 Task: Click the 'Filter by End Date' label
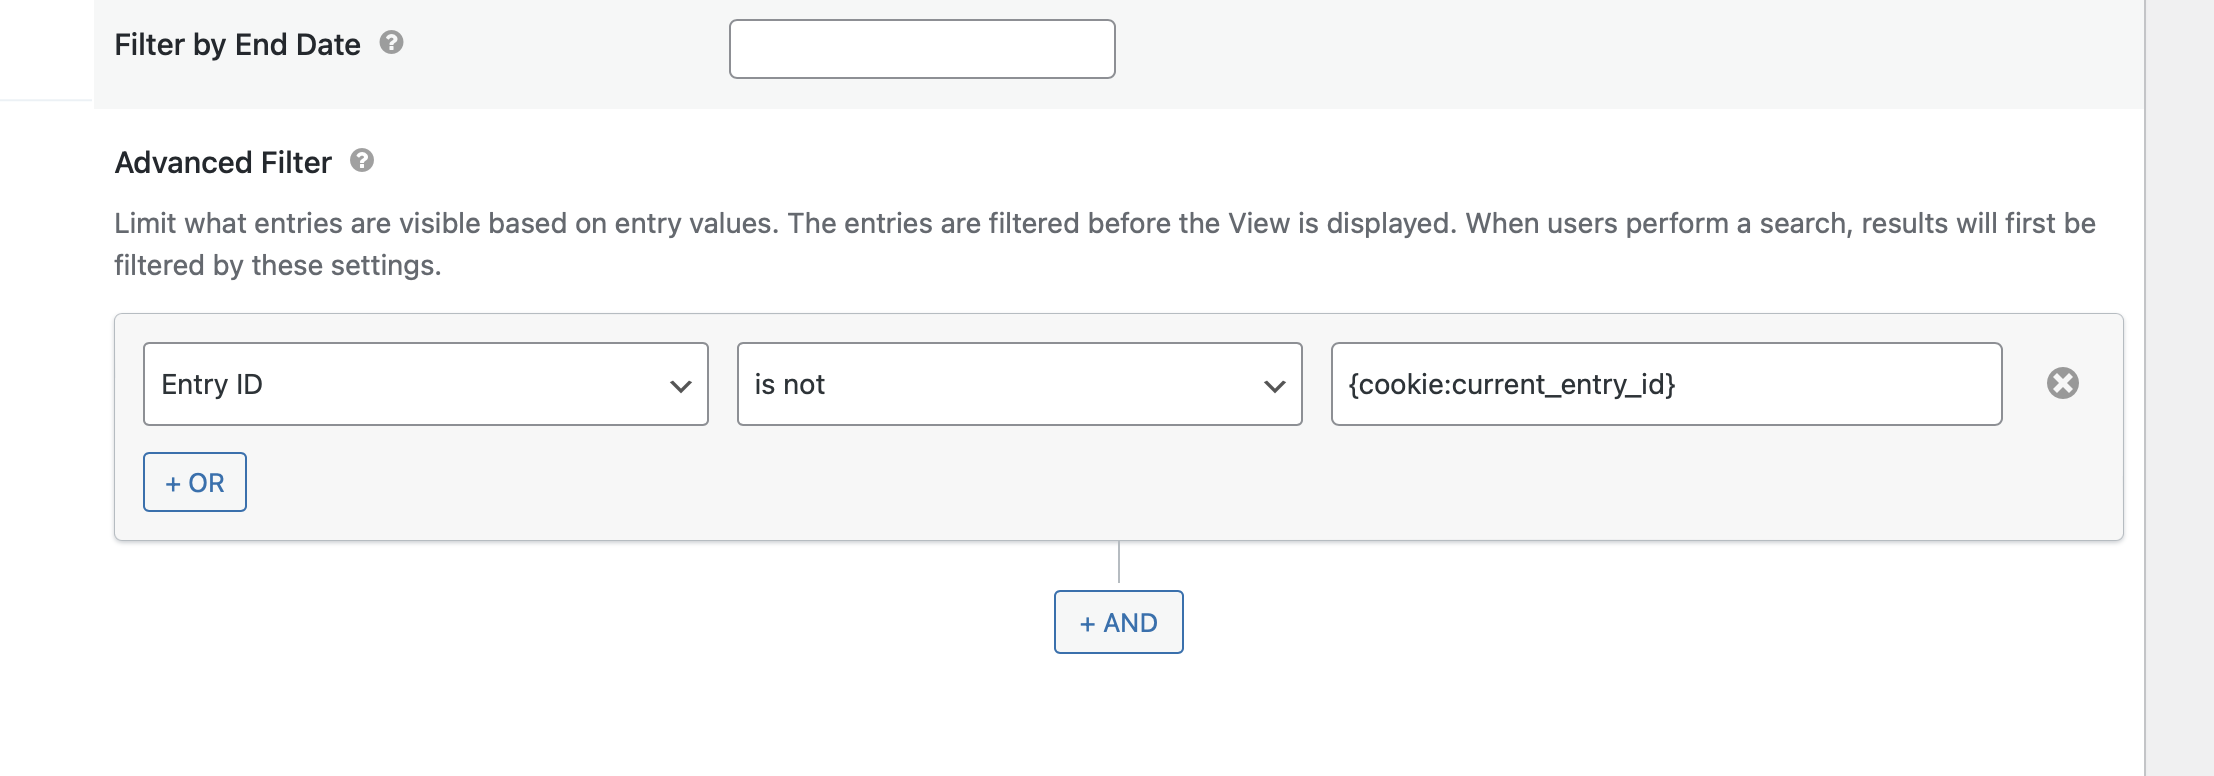(x=237, y=45)
